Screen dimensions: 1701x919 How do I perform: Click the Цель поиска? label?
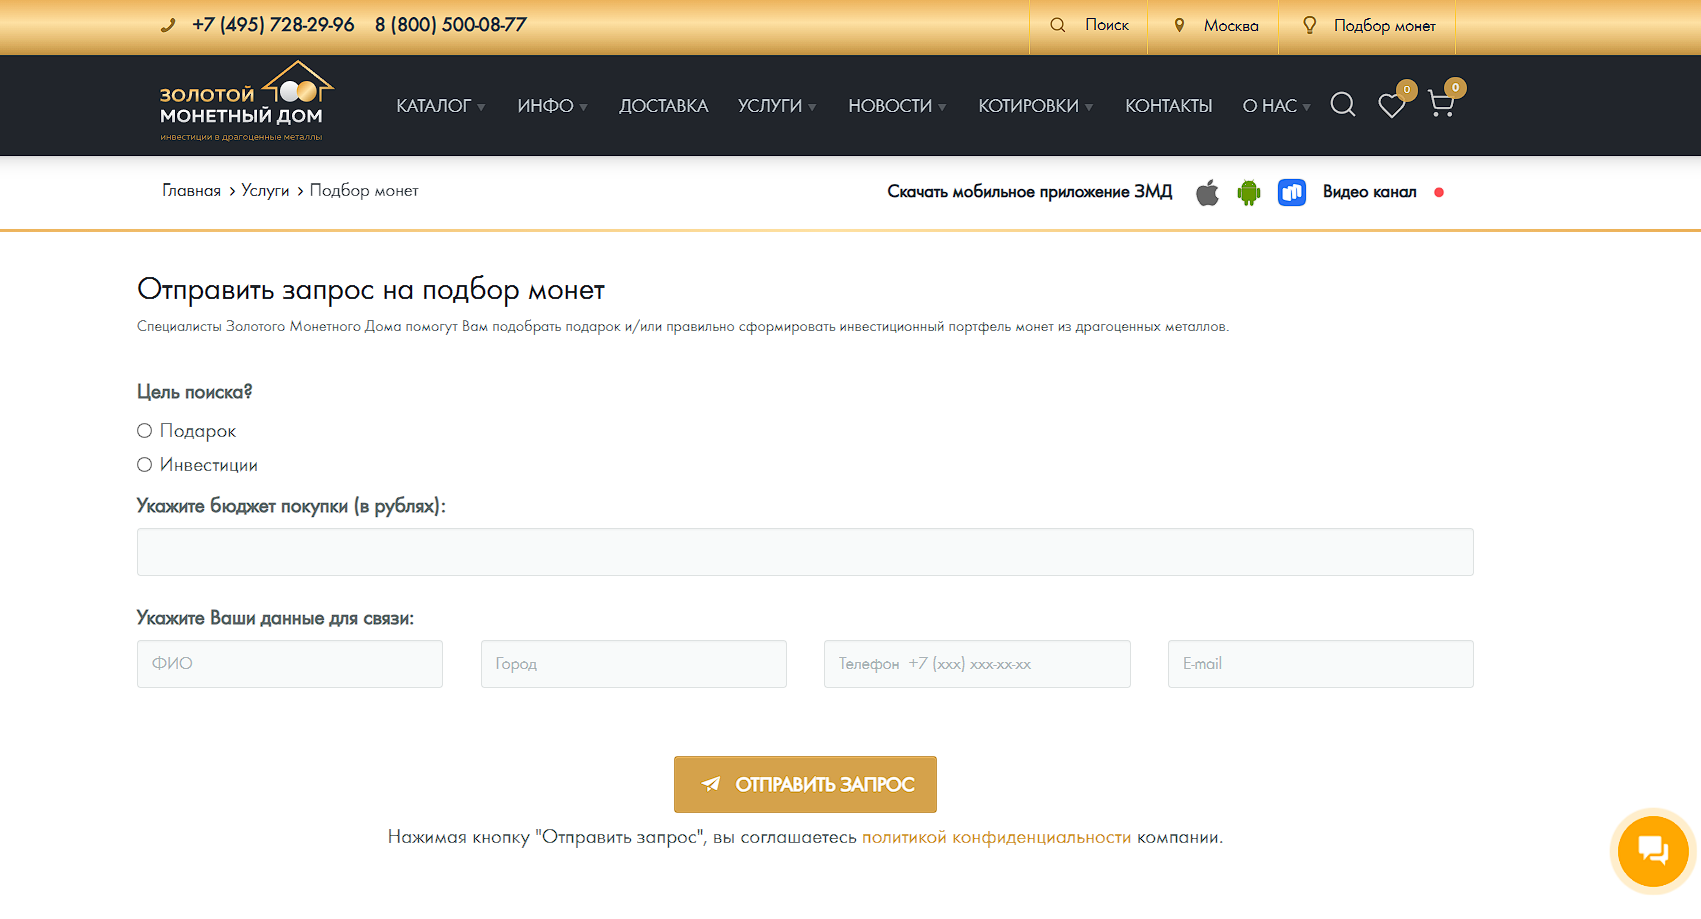(195, 392)
